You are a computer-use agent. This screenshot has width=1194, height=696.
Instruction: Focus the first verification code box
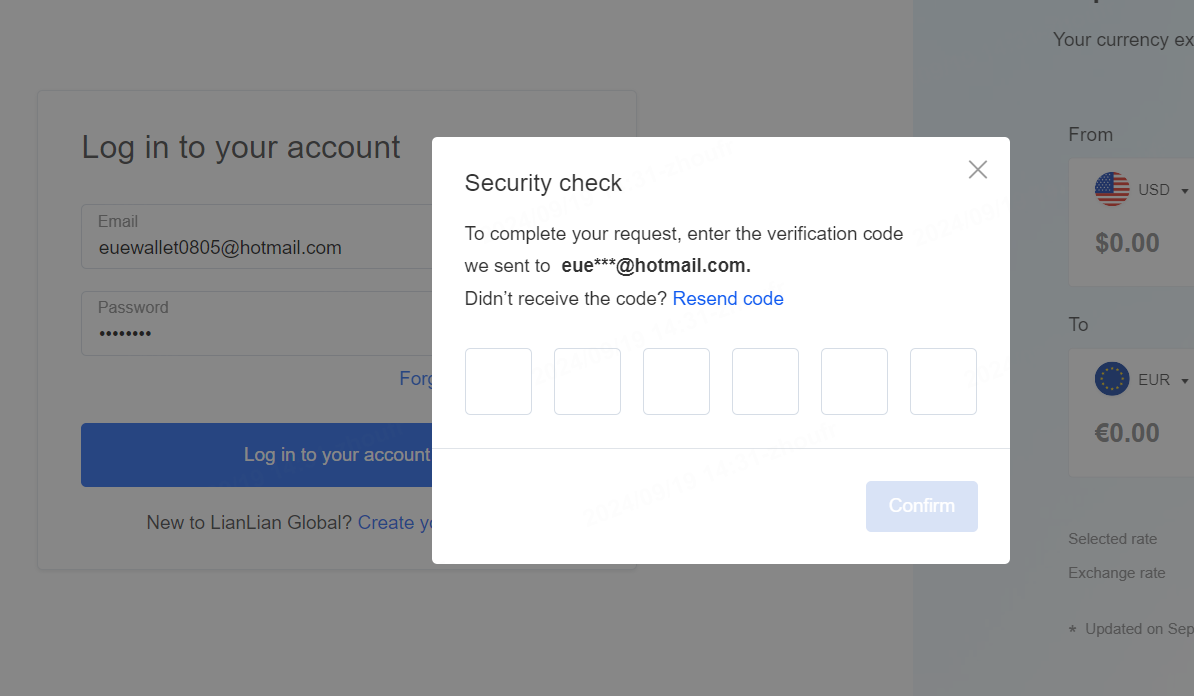point(498,382)
